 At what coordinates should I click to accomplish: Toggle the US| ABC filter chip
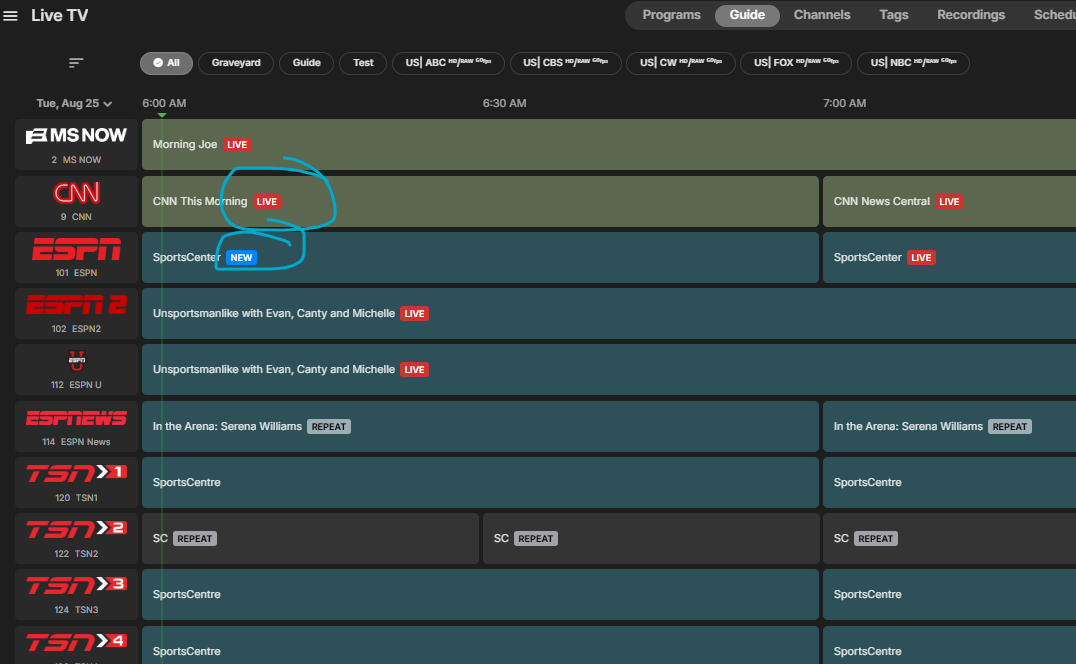click(448, 63)
